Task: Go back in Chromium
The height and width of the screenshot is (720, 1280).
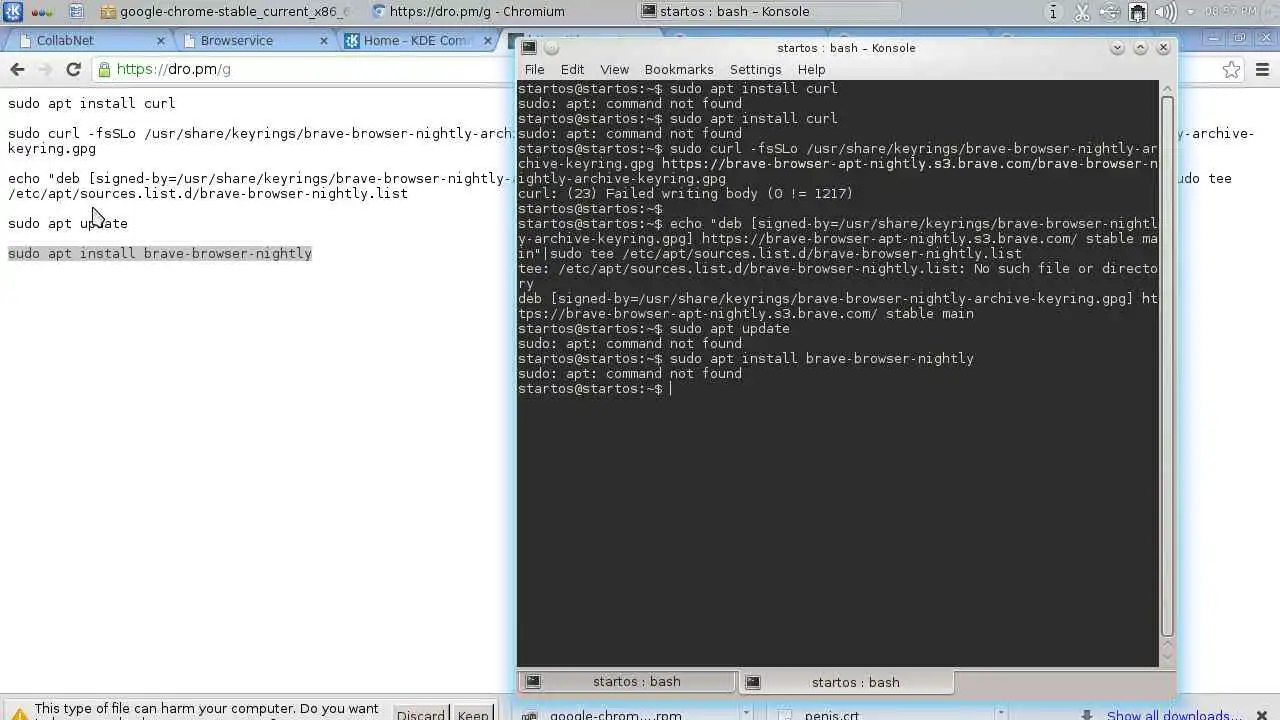Action: click(17, 69)
